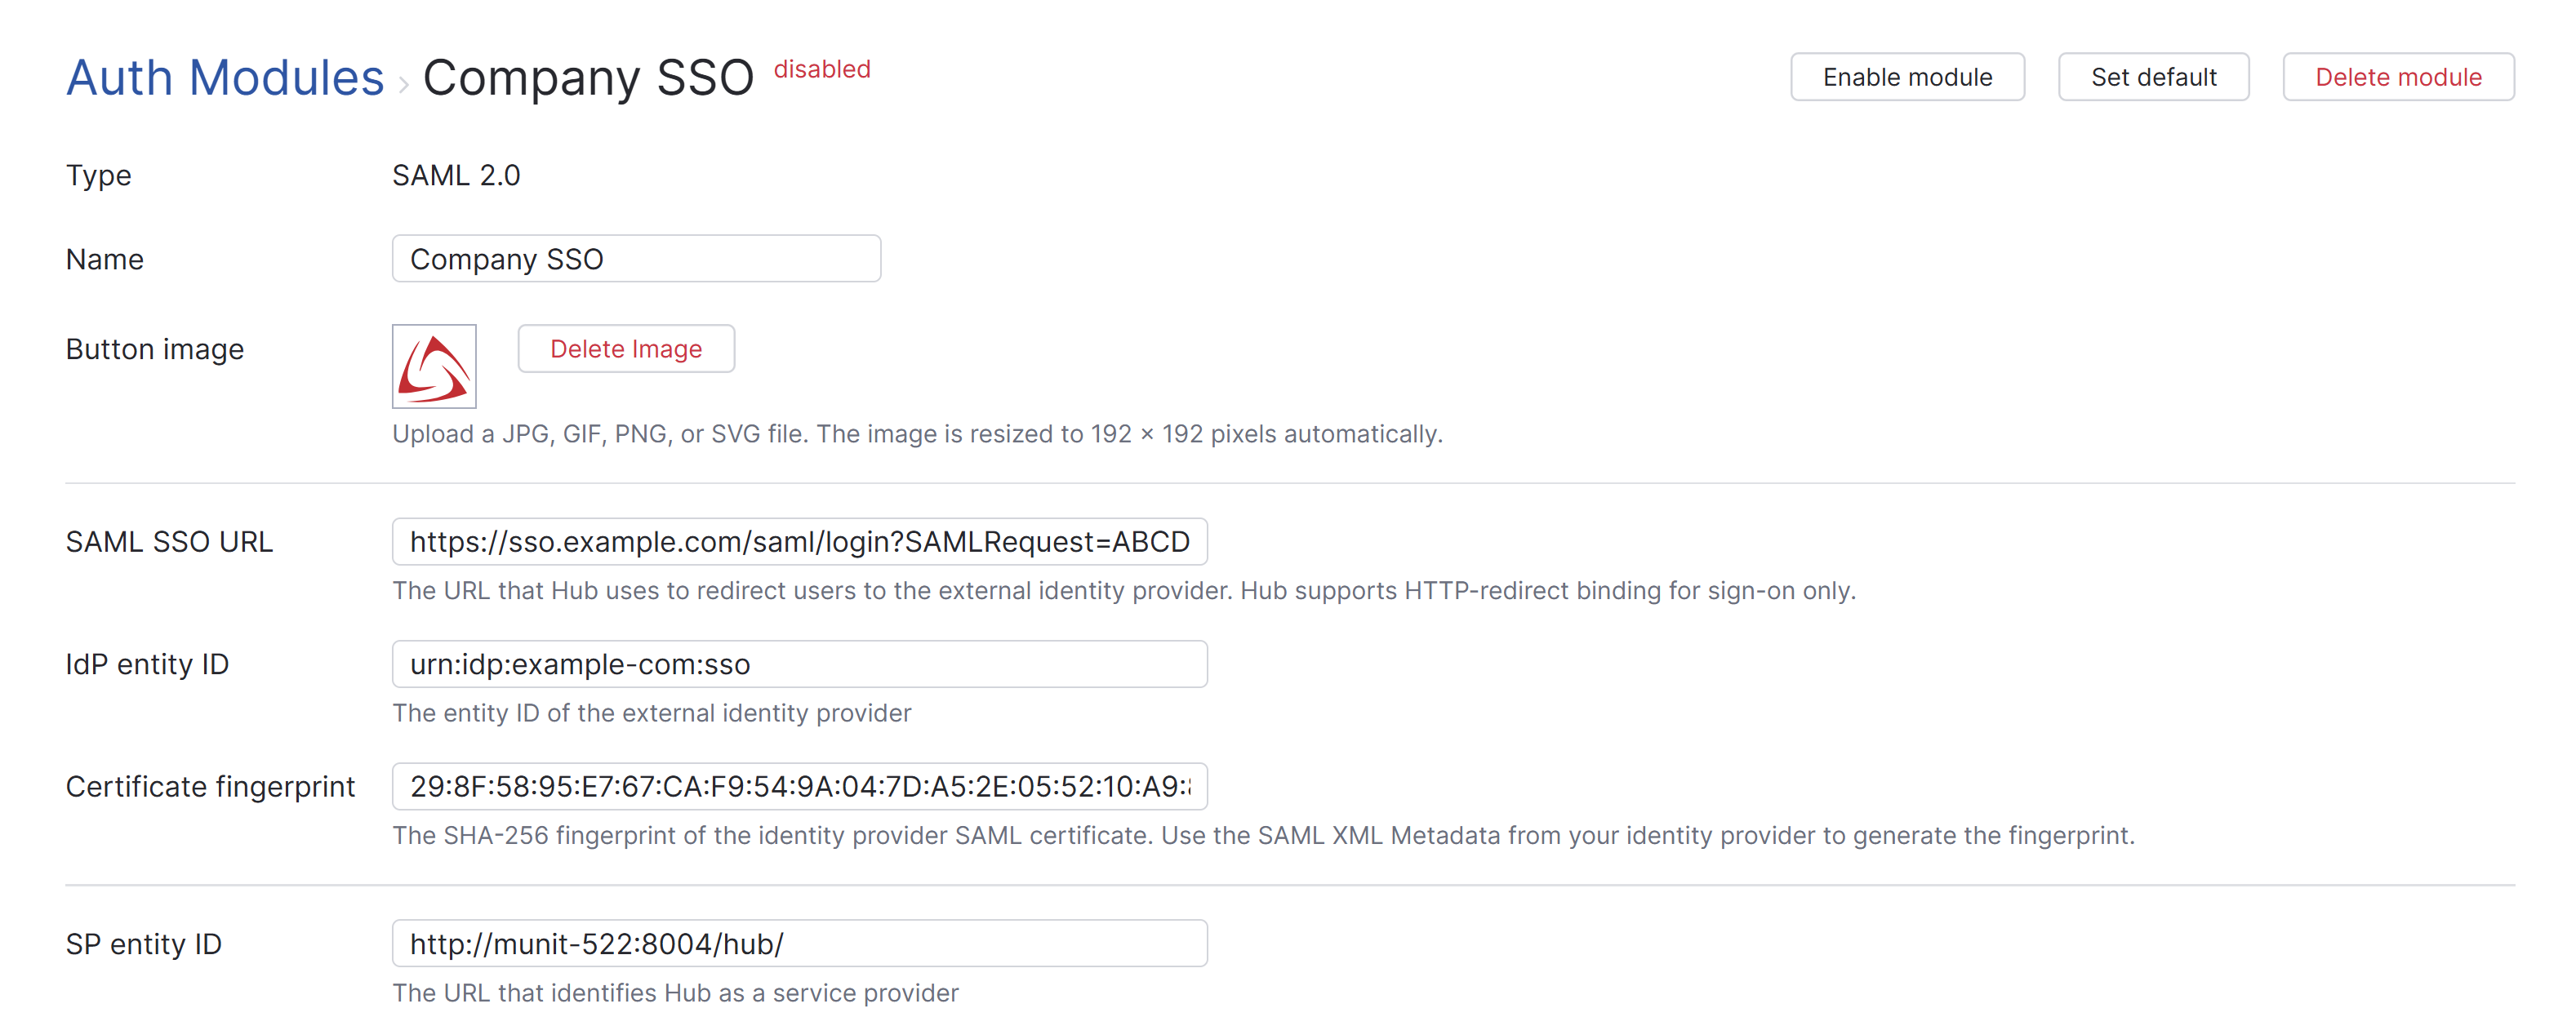Delete the uploaded button image
This screenshot has width=2576, height=1026.
[626, 348]
